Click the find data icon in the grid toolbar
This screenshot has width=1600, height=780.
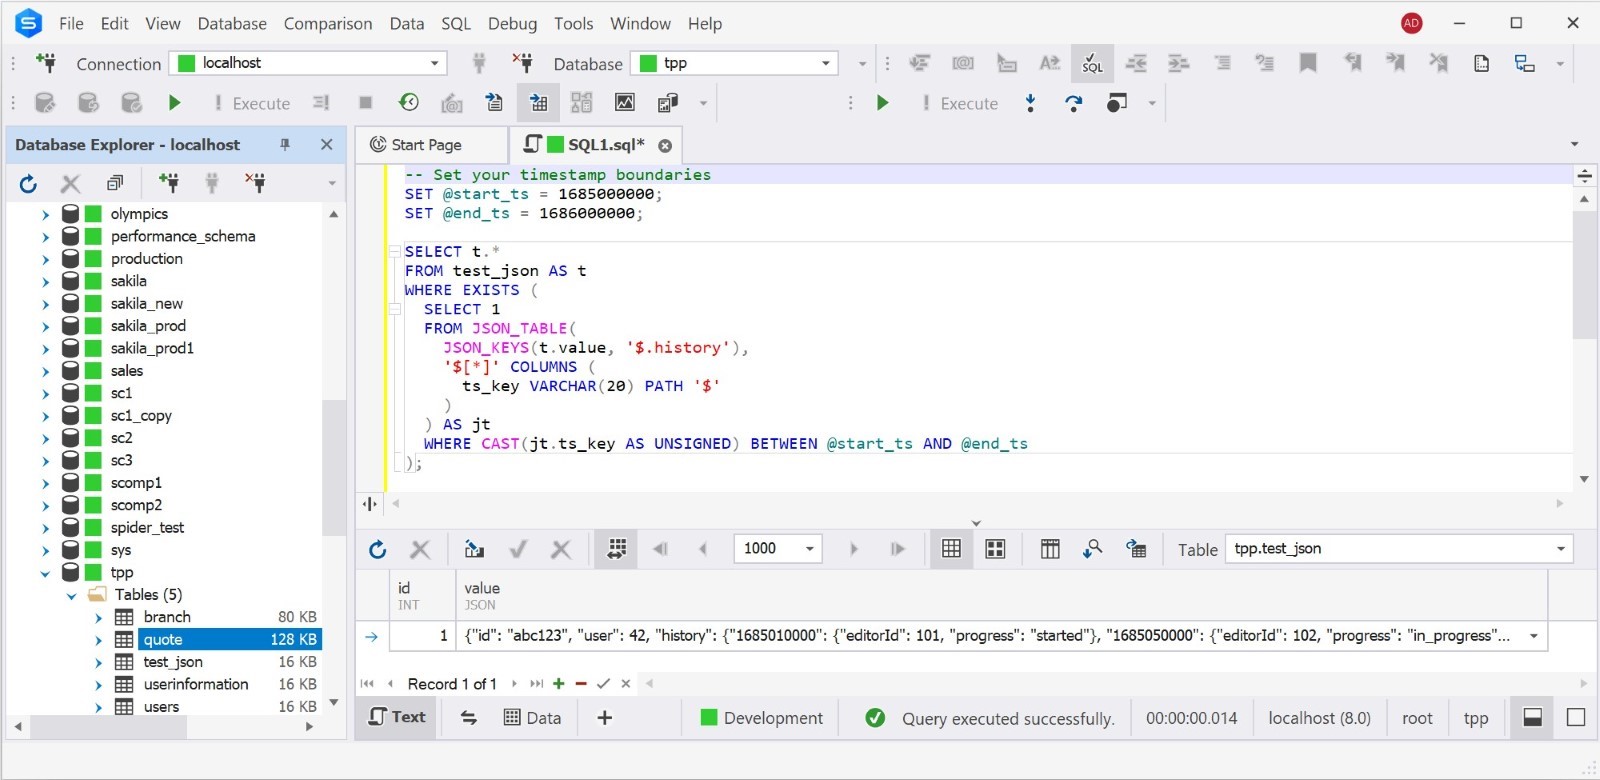click(1093, 548)
